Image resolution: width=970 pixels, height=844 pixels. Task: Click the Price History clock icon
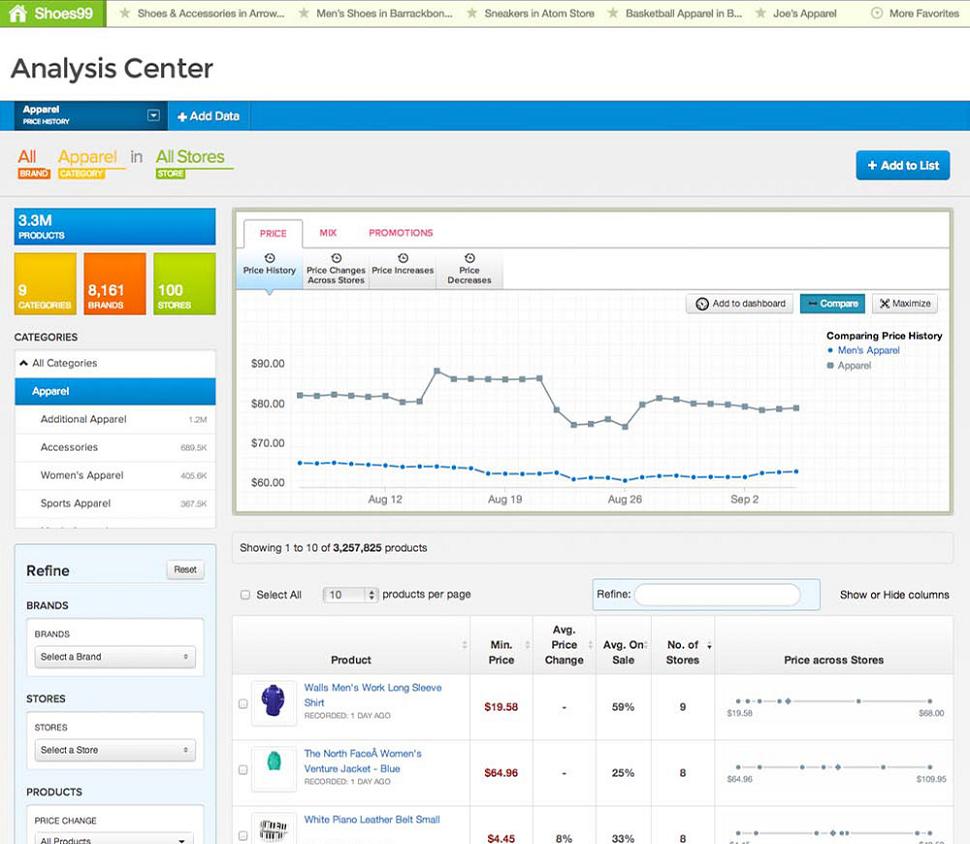coord(269,258)
